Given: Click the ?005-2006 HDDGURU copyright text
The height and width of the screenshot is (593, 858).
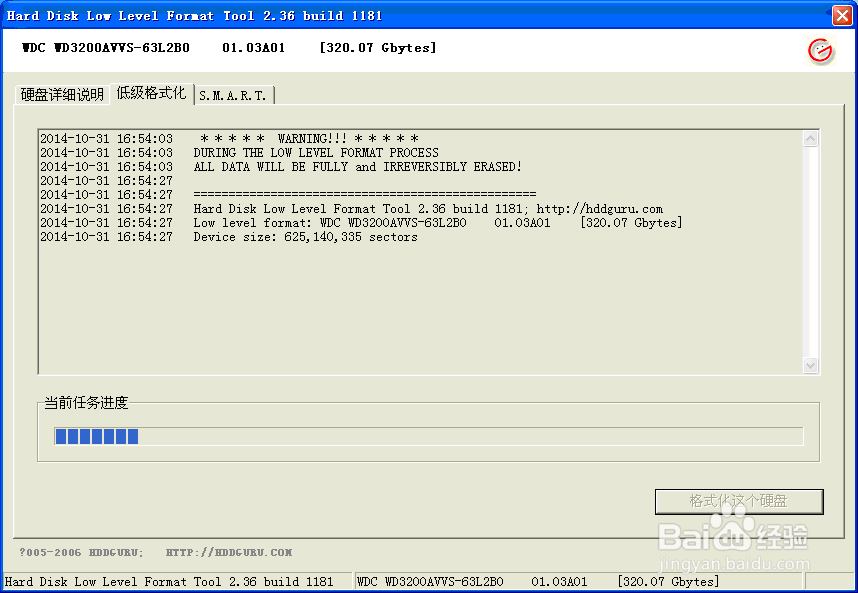Looking at the screenshot, I should [x=81, y=553].
